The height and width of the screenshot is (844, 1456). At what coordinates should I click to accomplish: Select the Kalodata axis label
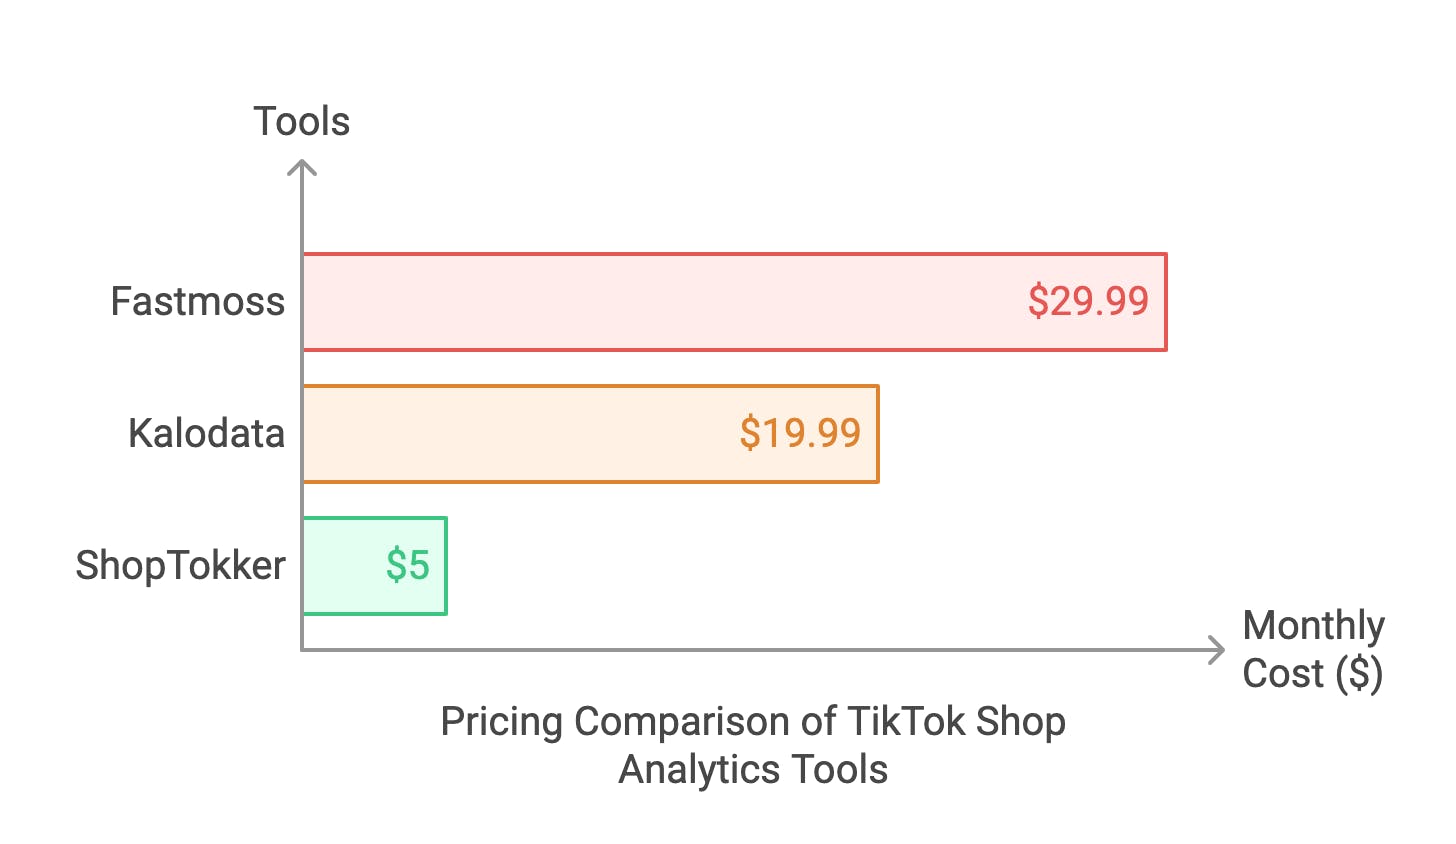207,433
